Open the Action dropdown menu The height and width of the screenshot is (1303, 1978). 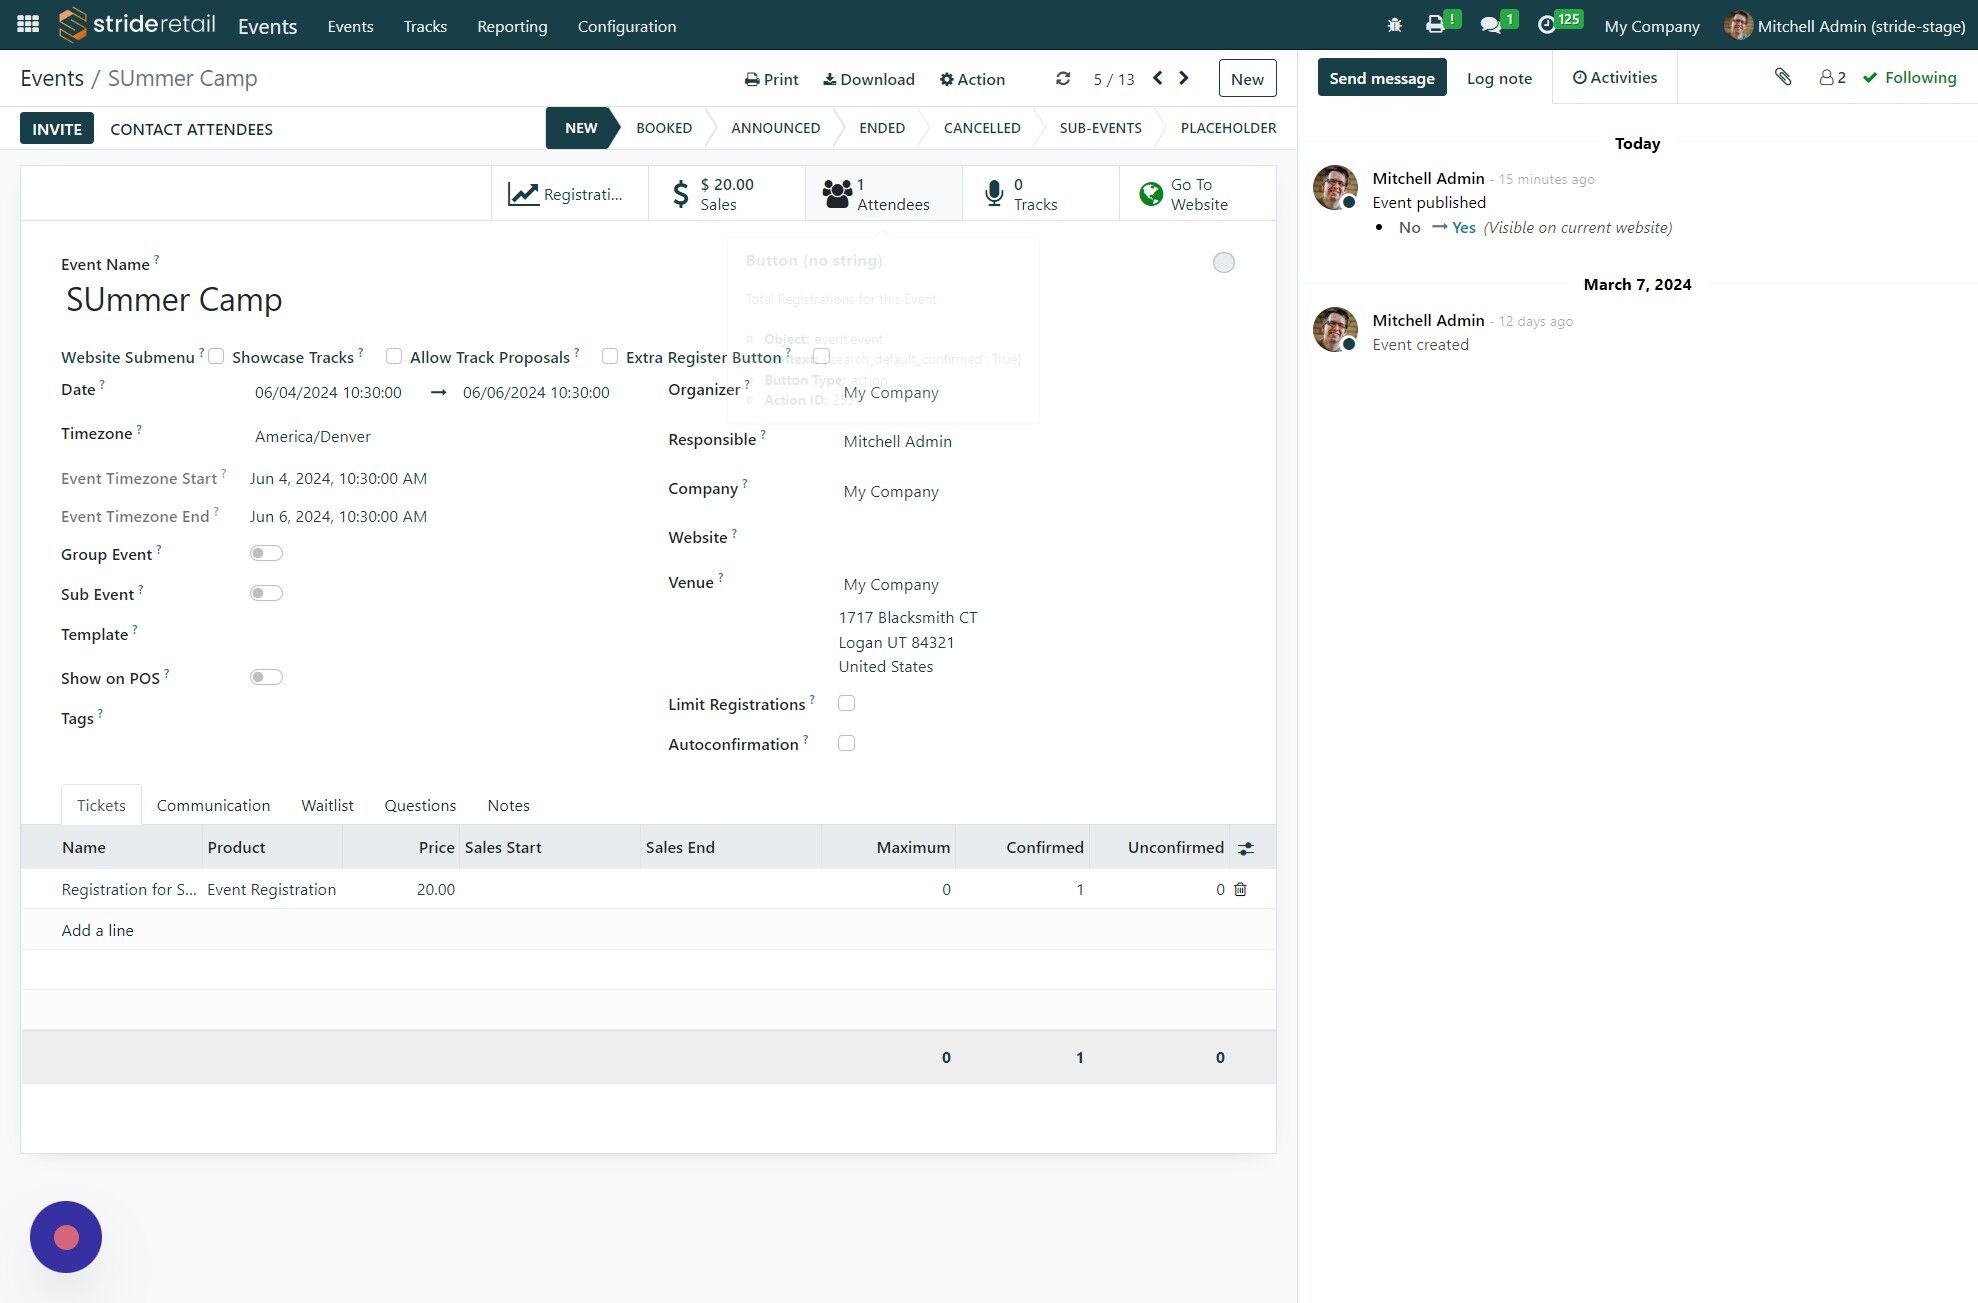972,79
